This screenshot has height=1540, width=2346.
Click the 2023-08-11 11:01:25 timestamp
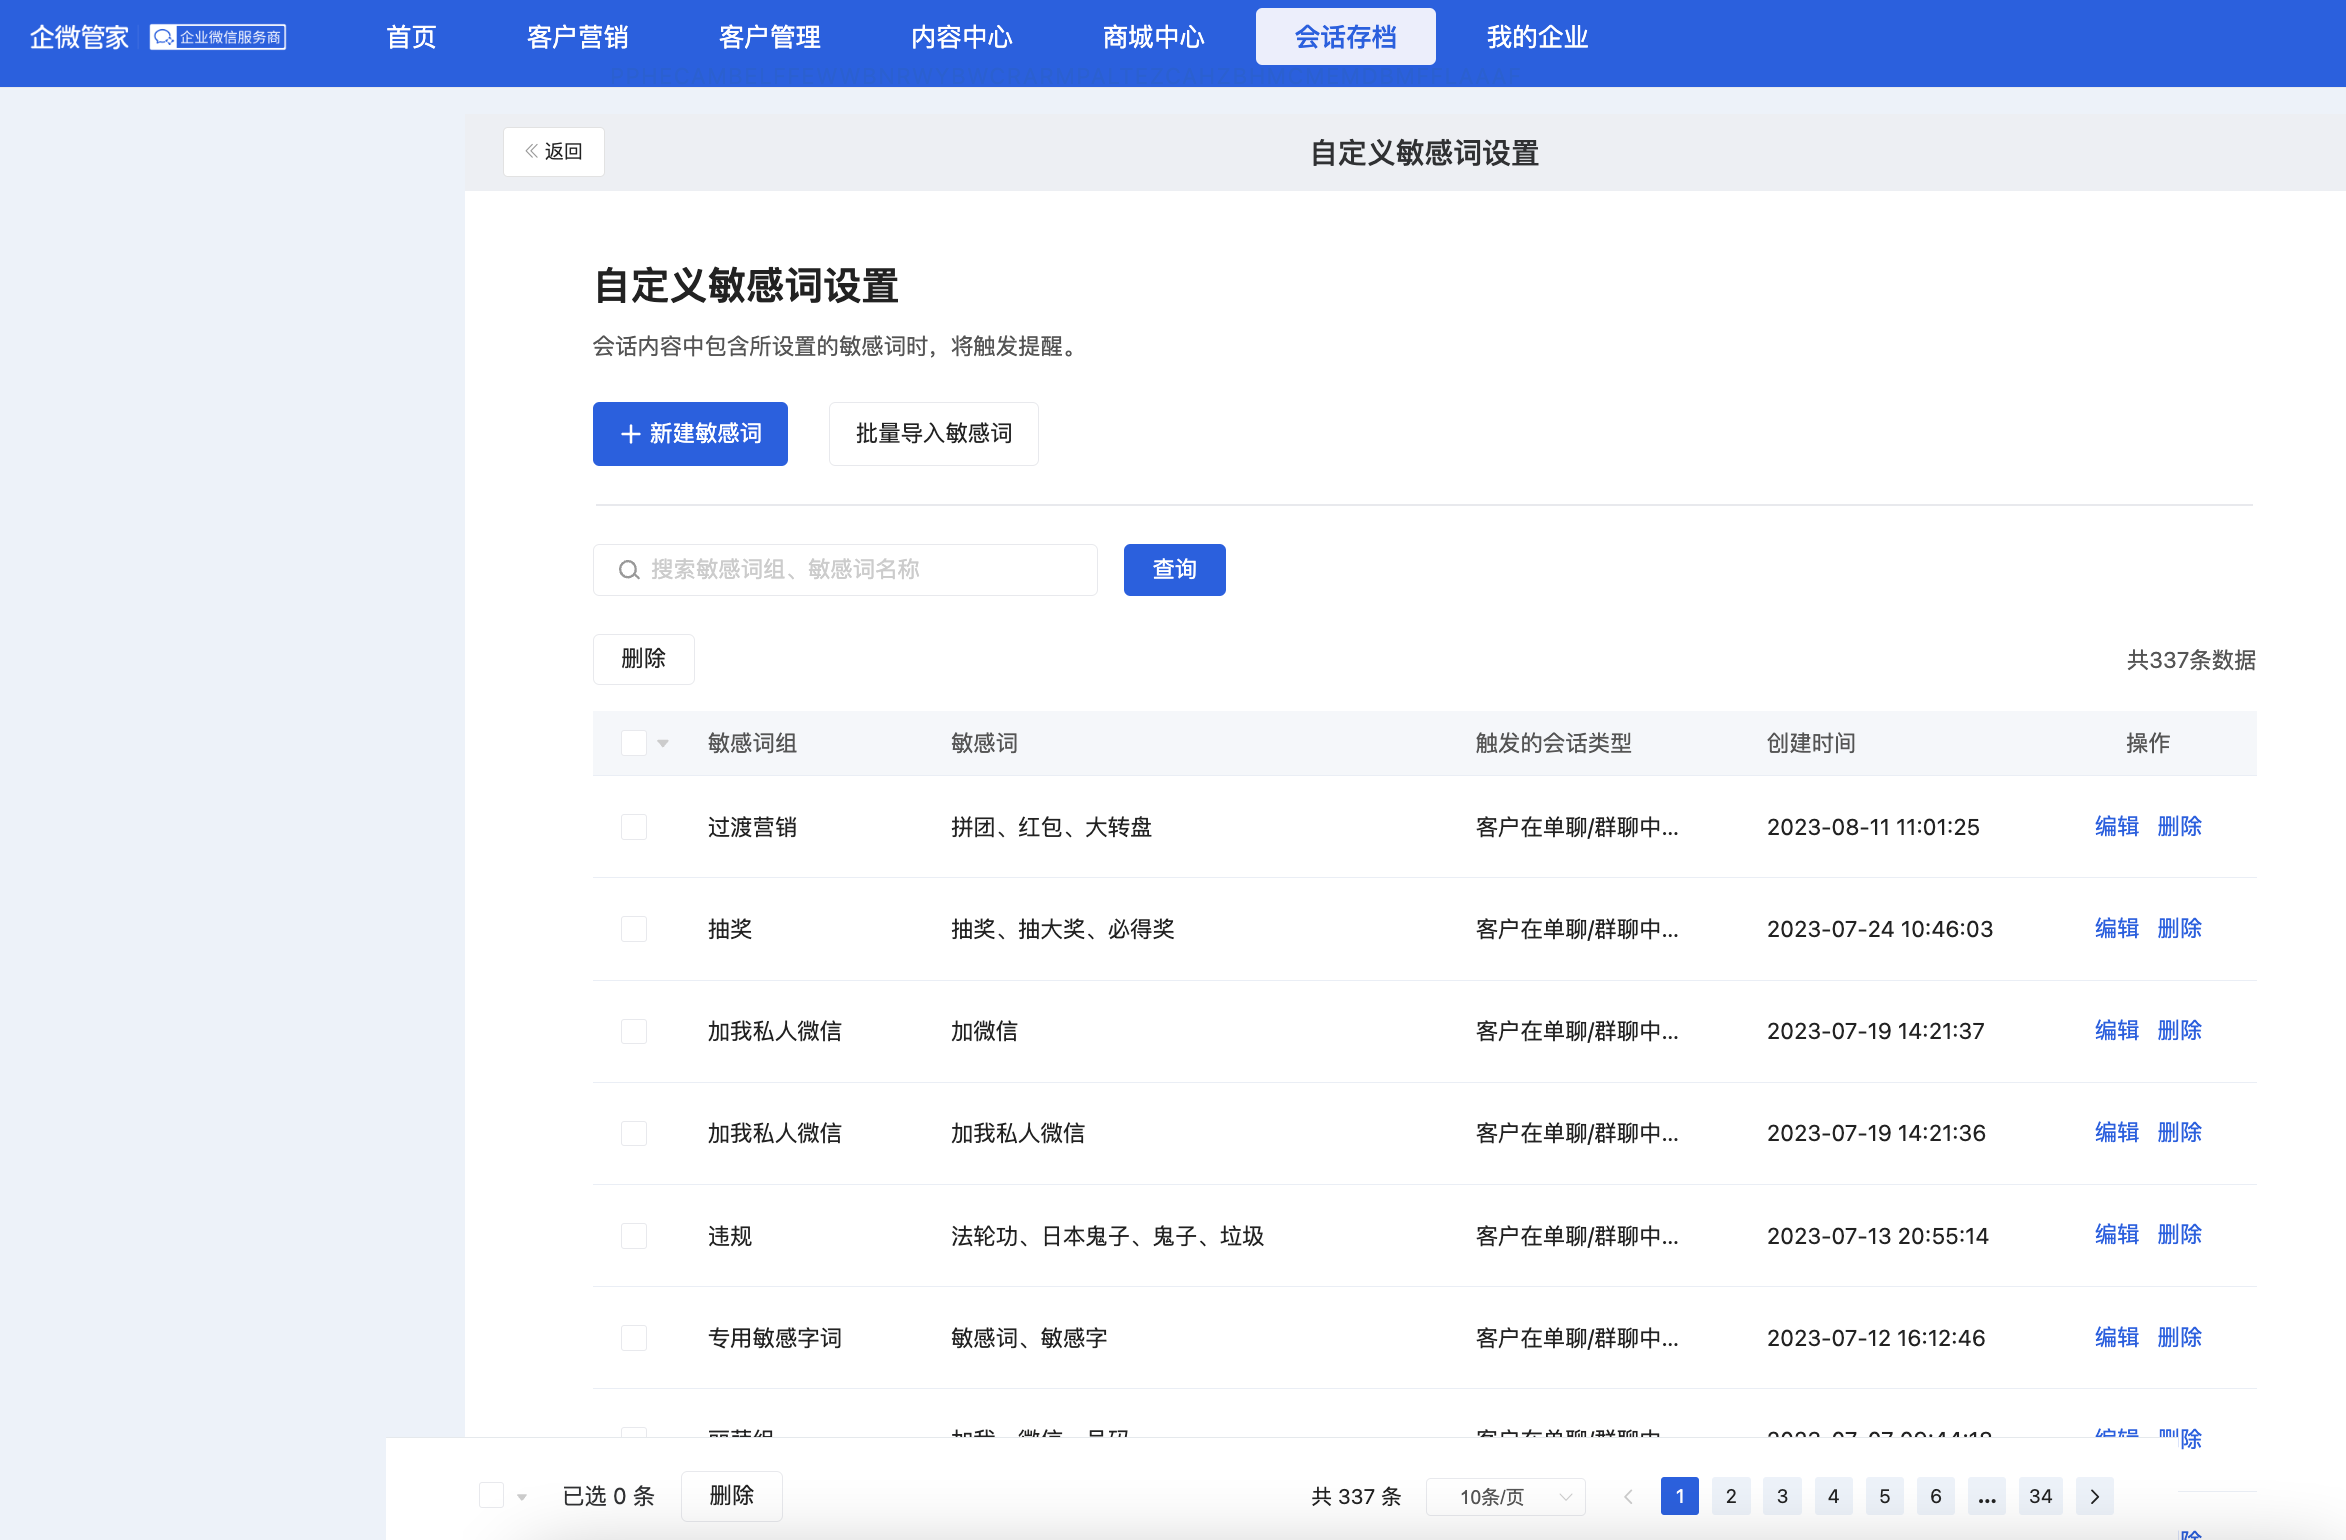coord(1873,827)
